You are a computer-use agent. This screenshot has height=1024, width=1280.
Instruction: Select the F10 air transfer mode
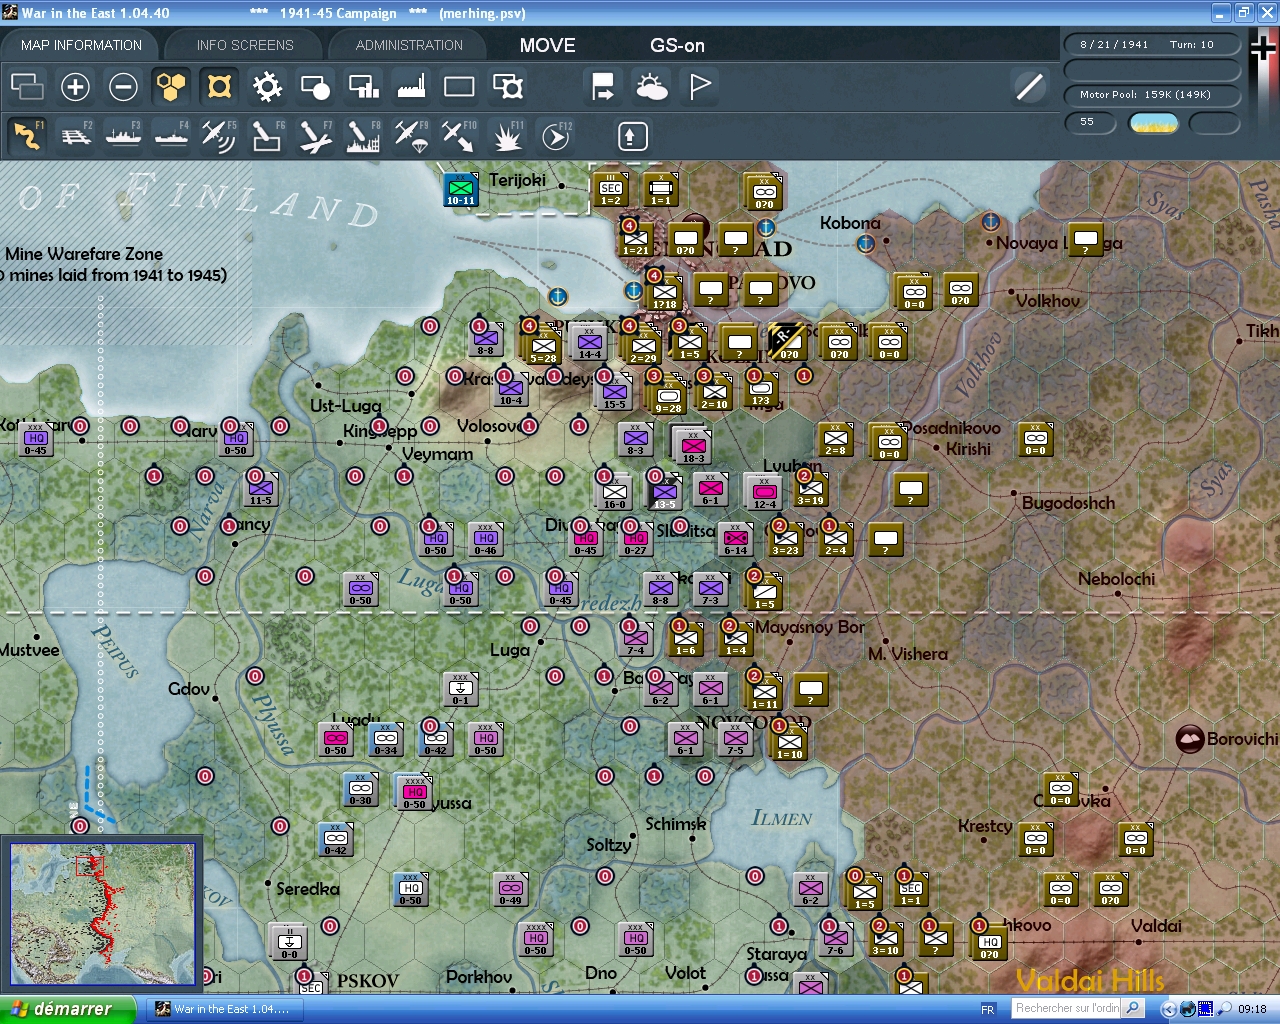(459, 136)
